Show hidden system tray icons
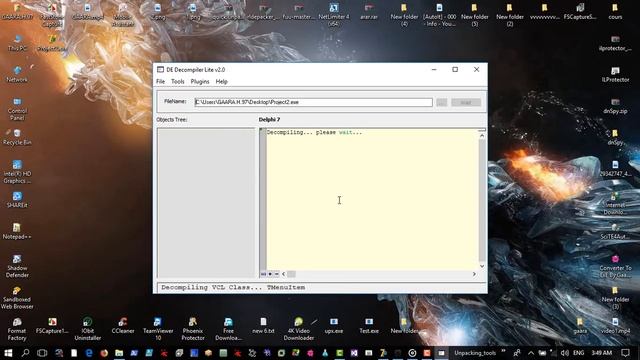 point(531,353)
